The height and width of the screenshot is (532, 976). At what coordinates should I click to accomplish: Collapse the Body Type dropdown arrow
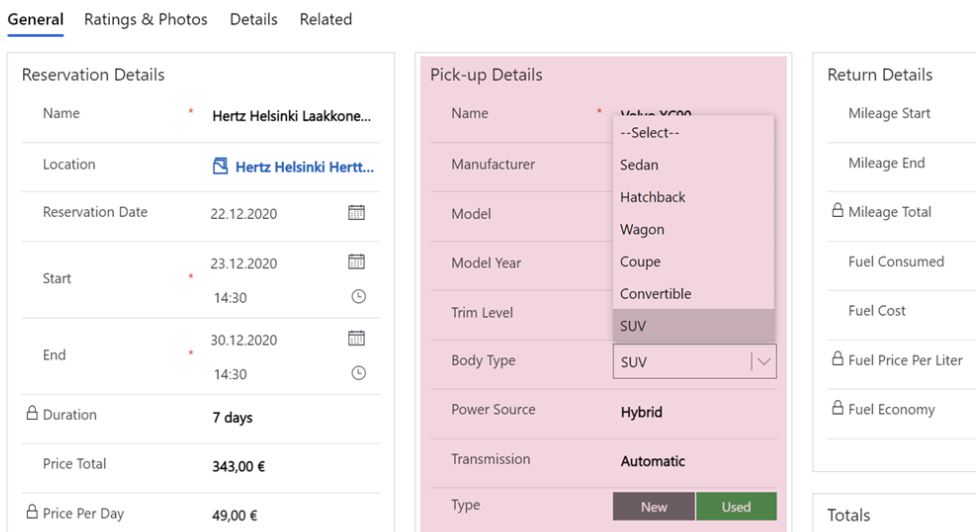point(764,362)
